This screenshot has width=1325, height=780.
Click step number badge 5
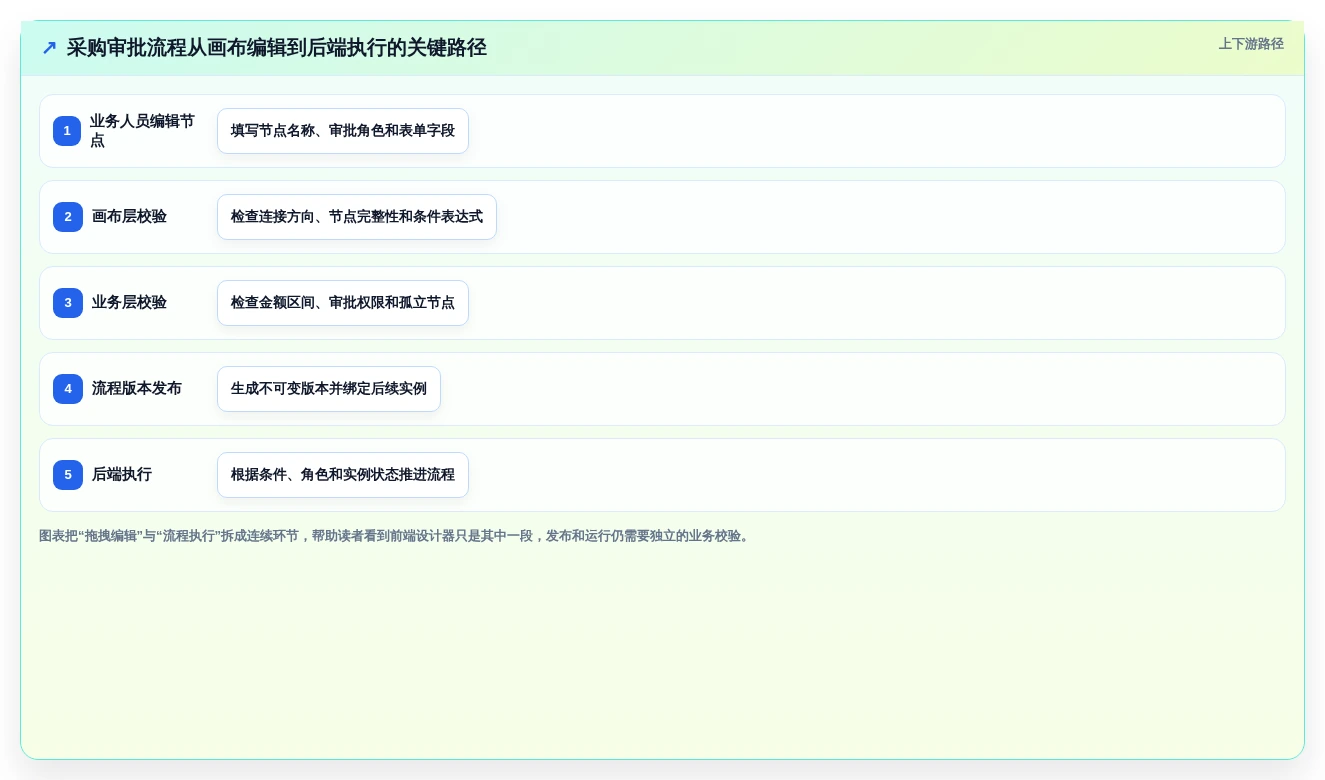point(68,475)
